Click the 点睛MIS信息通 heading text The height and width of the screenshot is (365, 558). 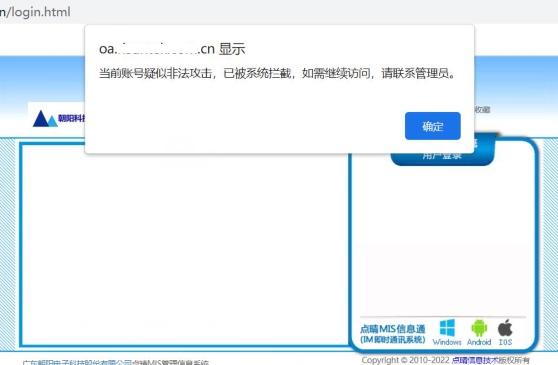point(393,329)
